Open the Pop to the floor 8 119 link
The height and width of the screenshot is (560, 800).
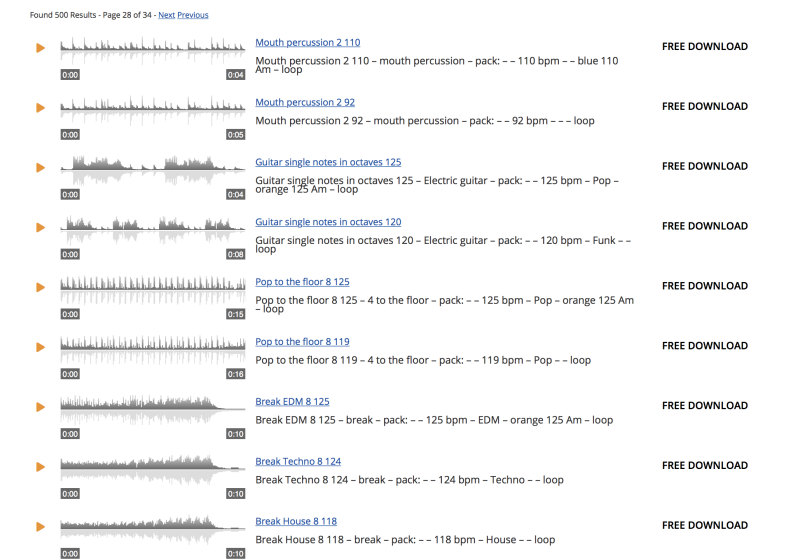click(302, 342)
